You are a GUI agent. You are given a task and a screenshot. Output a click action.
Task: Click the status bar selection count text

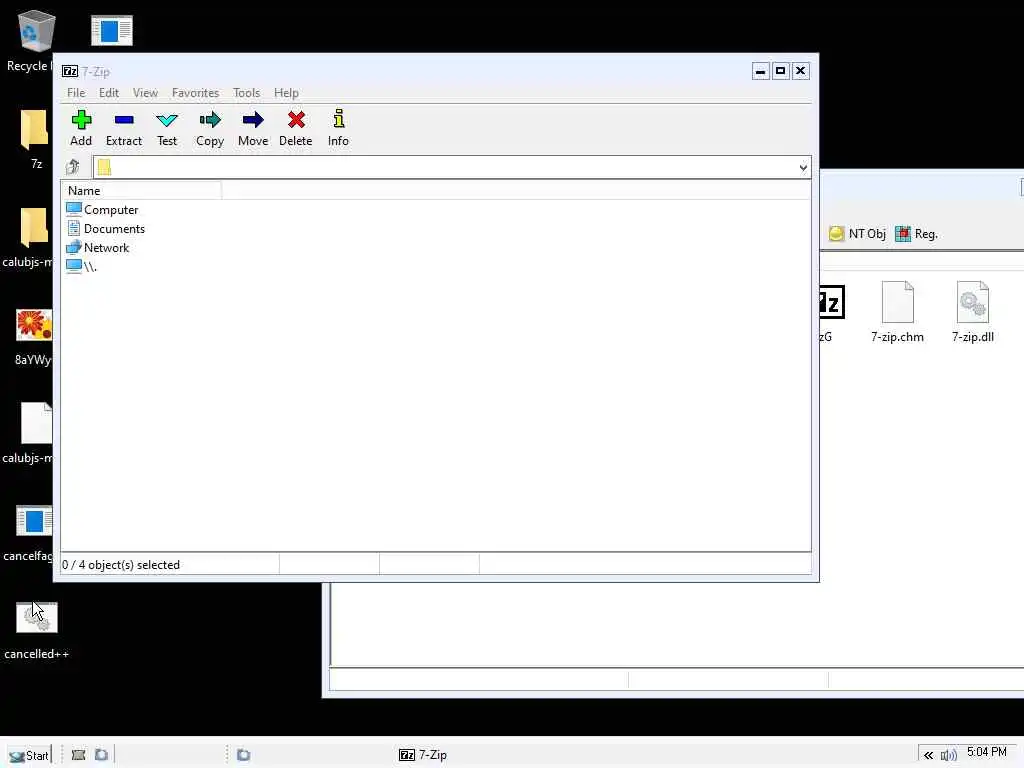point(121,565)
